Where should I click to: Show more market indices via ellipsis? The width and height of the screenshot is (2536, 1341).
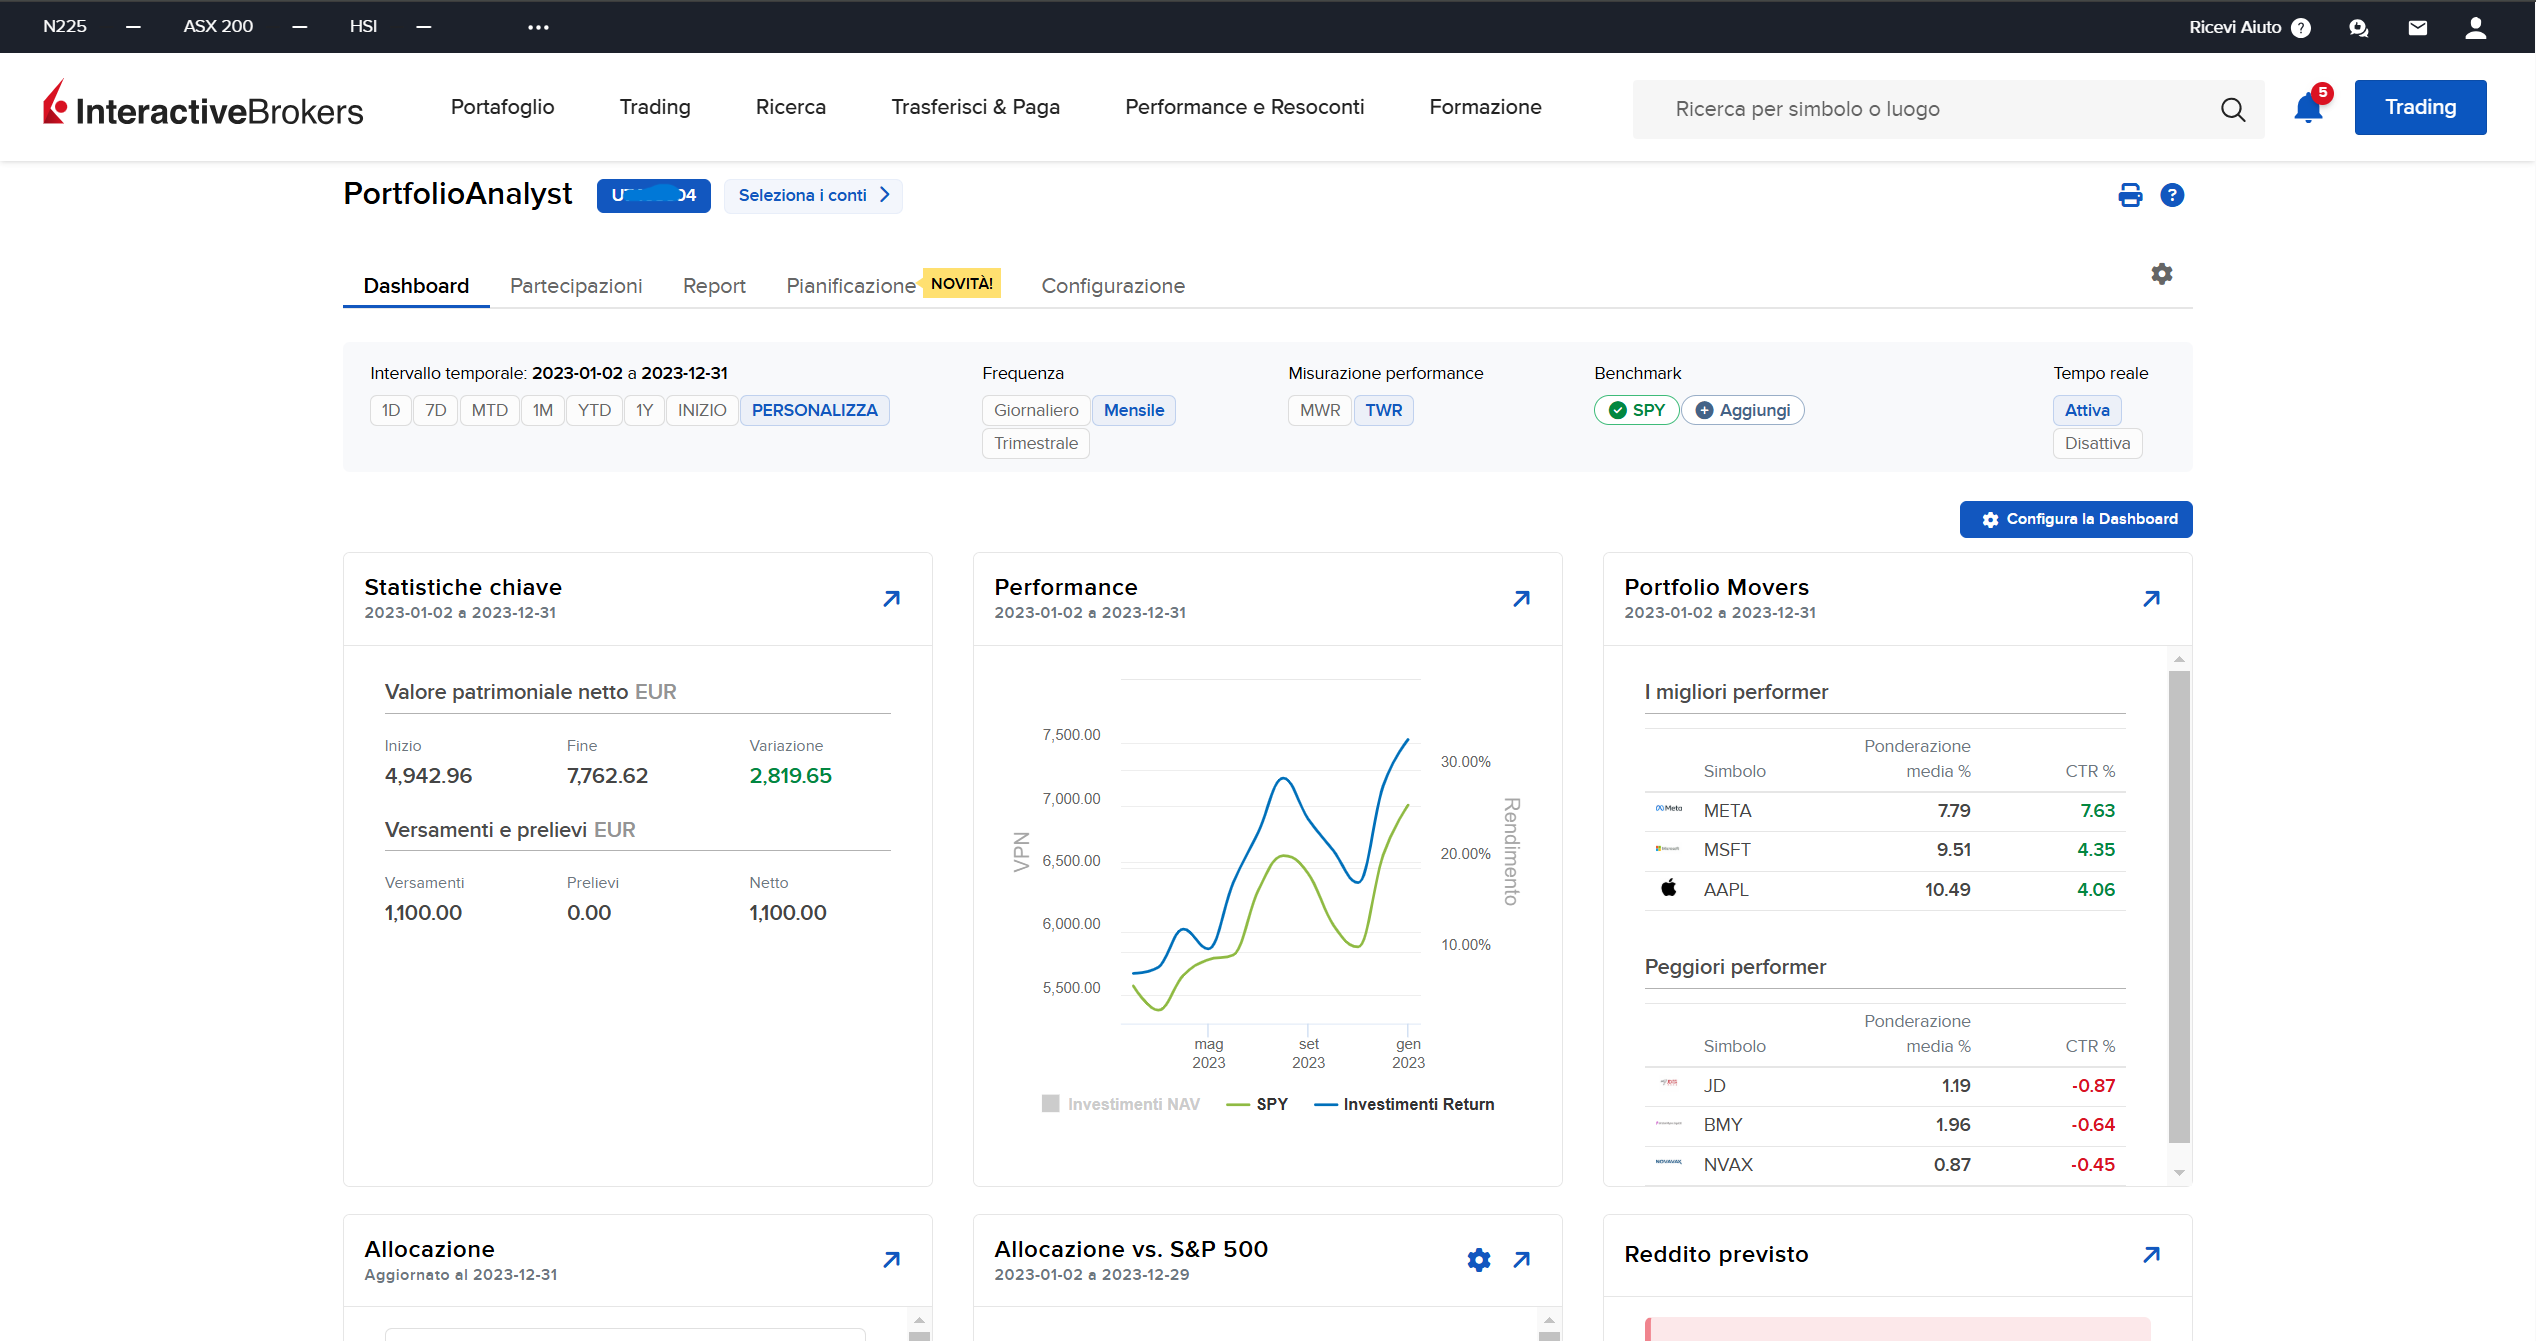(x=538, y=27)
